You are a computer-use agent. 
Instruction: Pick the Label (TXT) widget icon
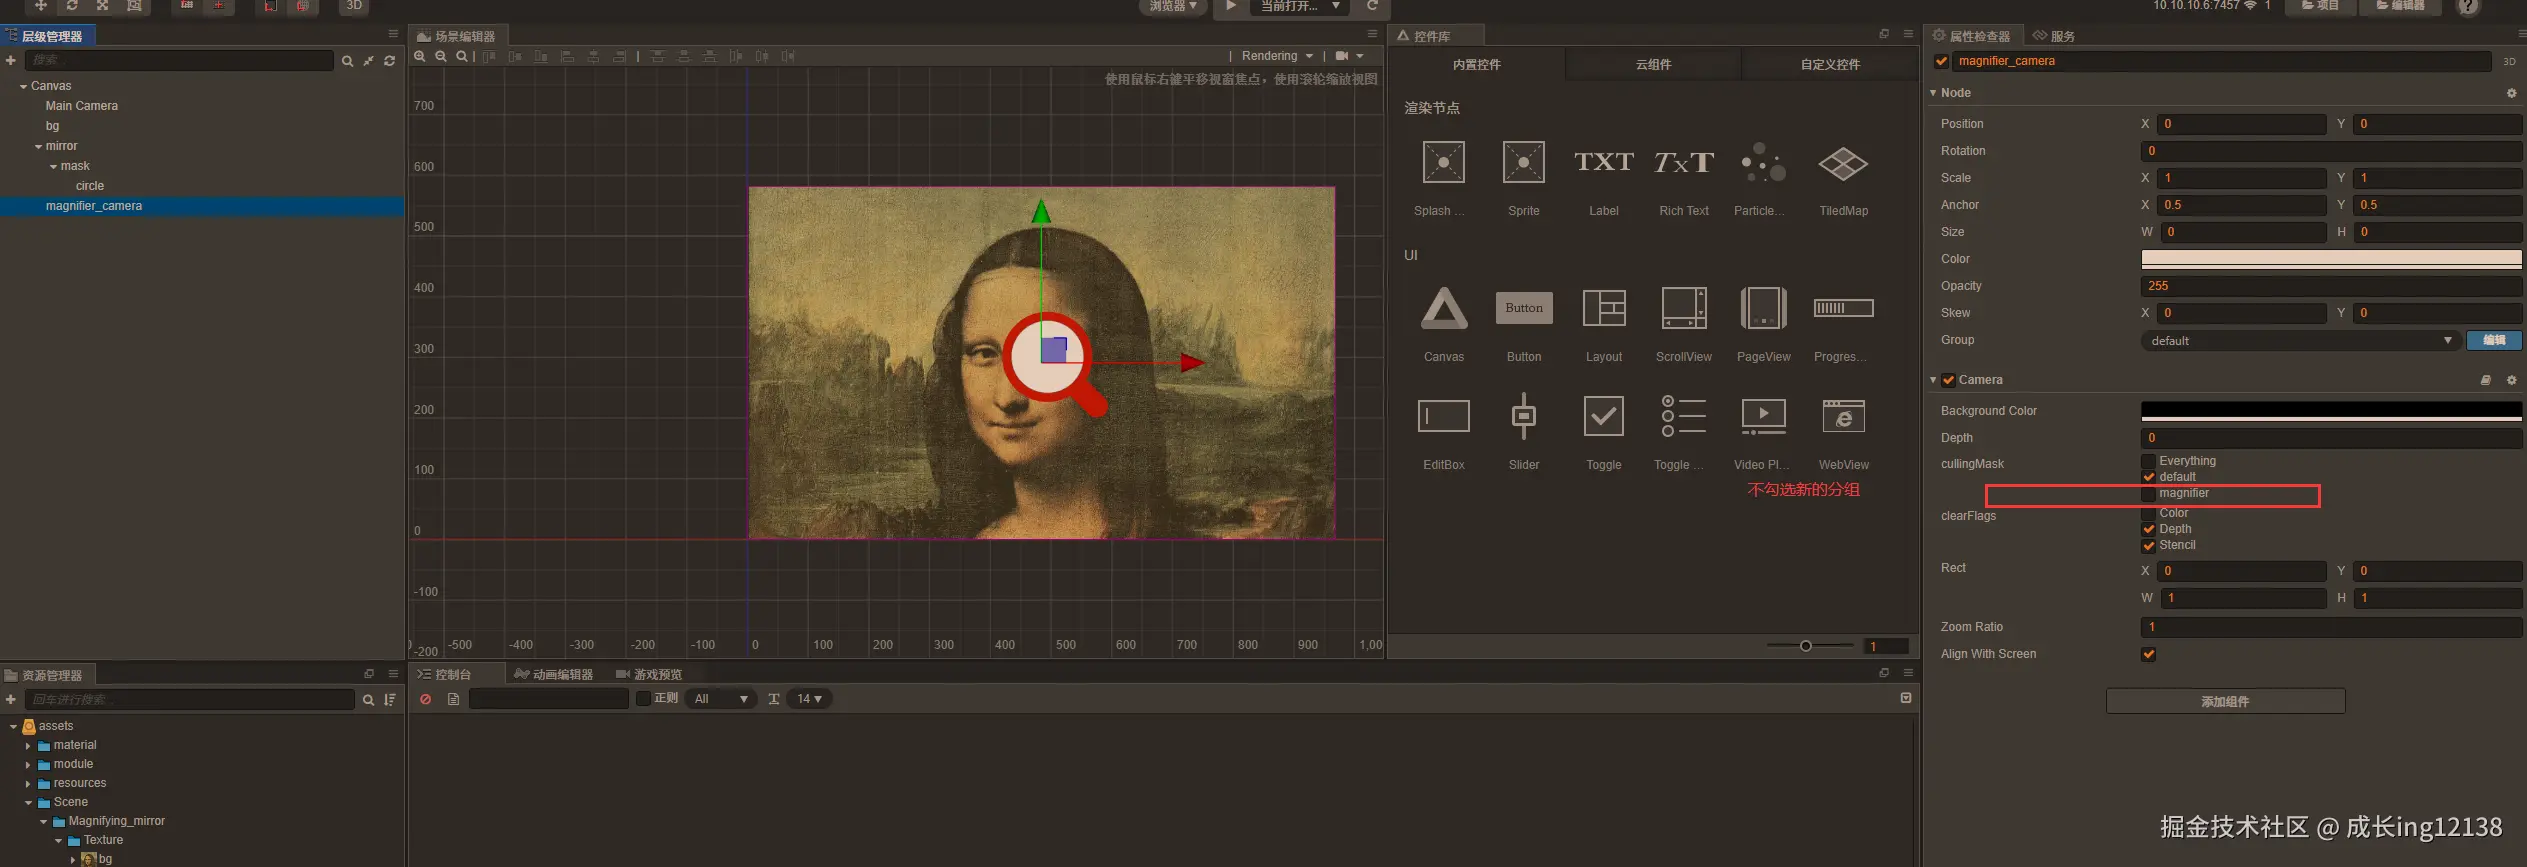tap(1603, 163)
